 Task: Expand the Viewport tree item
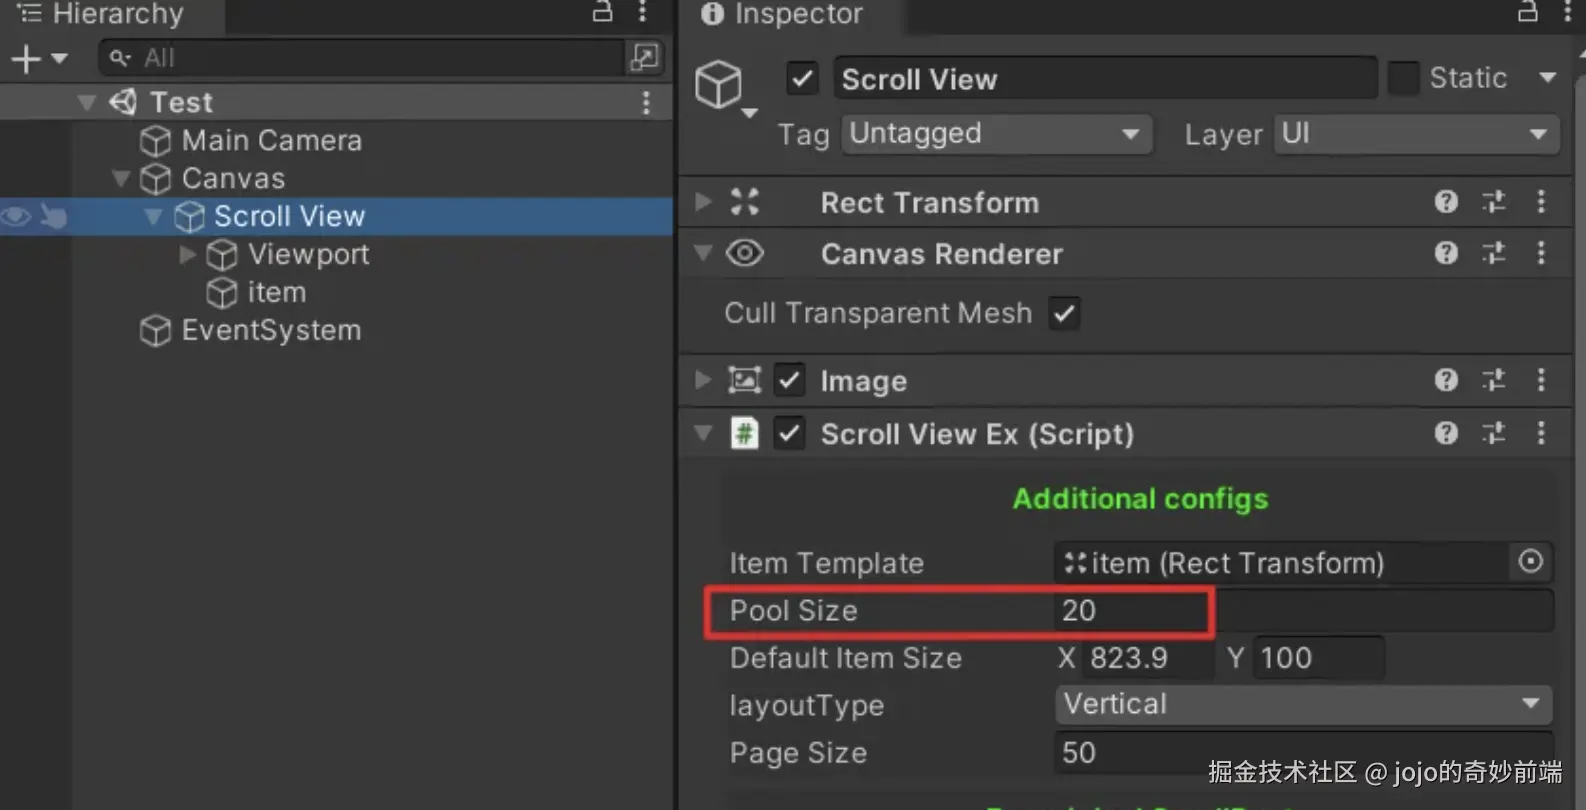pyautogui.click(x=187, y=255)
